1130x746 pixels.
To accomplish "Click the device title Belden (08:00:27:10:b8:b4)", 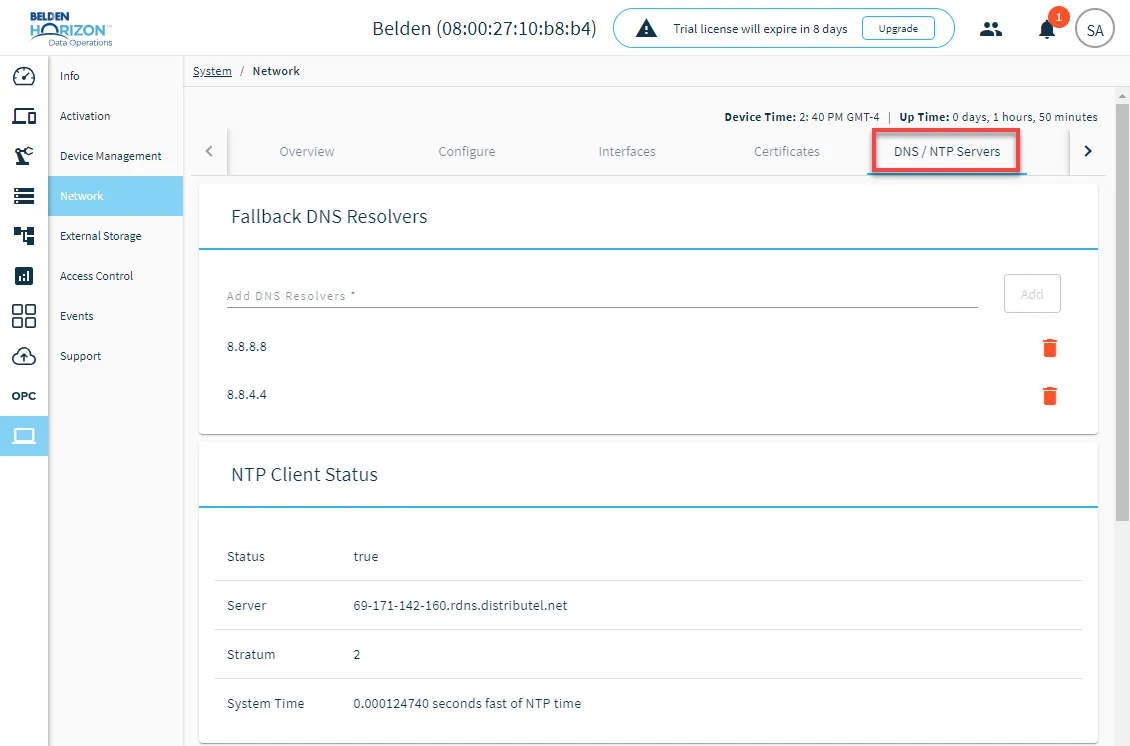I will pos(484,29).
